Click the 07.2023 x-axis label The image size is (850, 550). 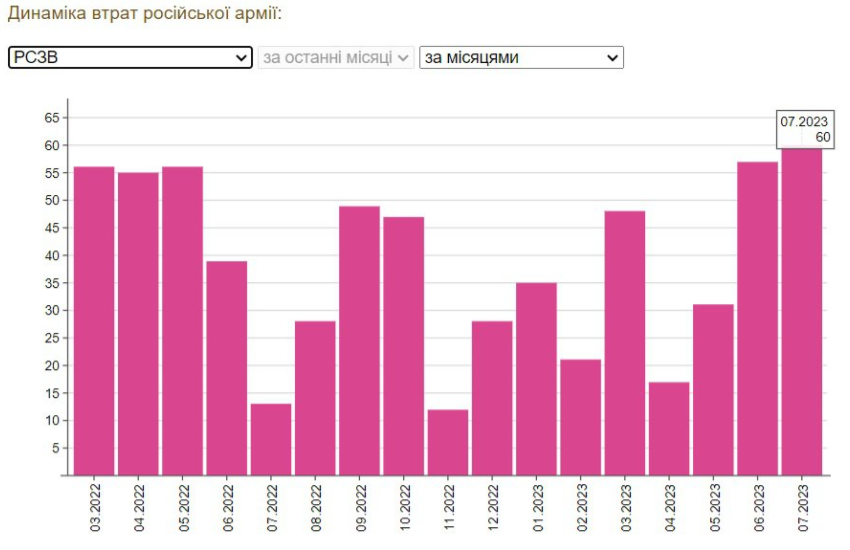click(803, 508)
